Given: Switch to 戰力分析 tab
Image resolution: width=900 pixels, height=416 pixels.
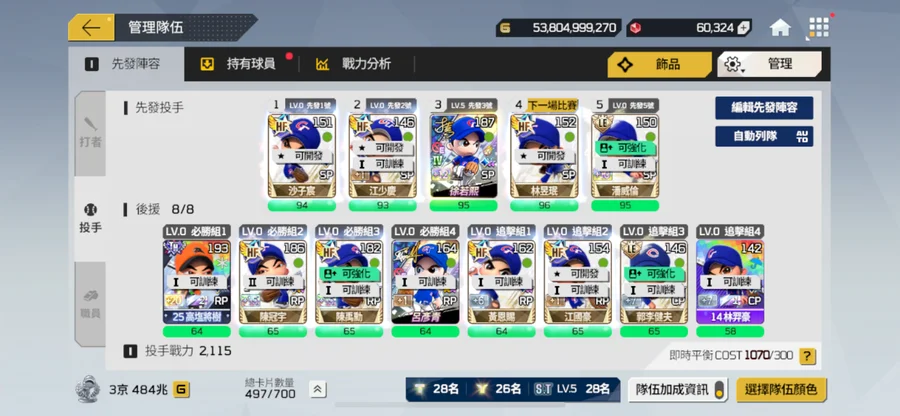Looking at the screenshot, I should coord(355,64).
